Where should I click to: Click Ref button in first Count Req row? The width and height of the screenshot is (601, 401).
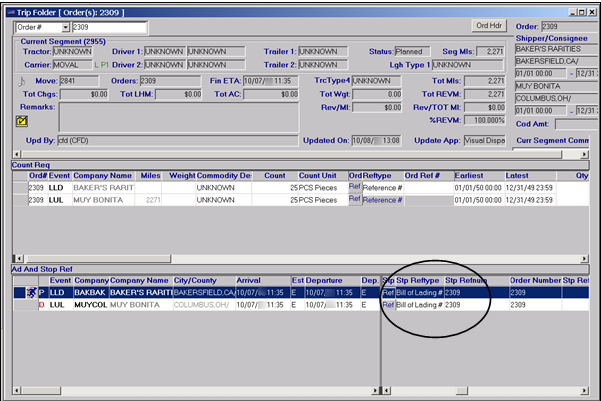354,187
